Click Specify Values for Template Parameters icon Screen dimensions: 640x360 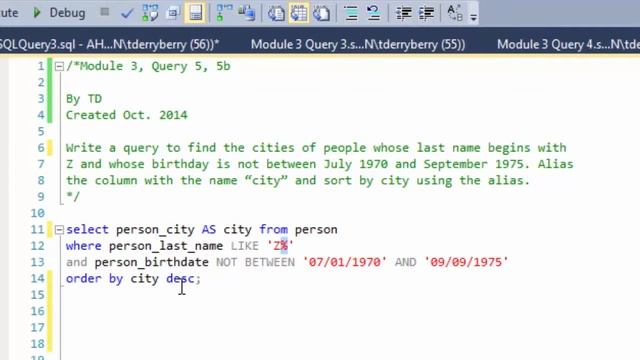point(455,13)
